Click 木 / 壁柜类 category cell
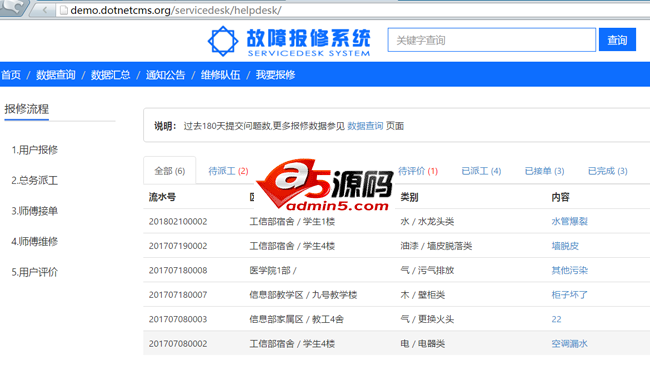 (422, 295)
